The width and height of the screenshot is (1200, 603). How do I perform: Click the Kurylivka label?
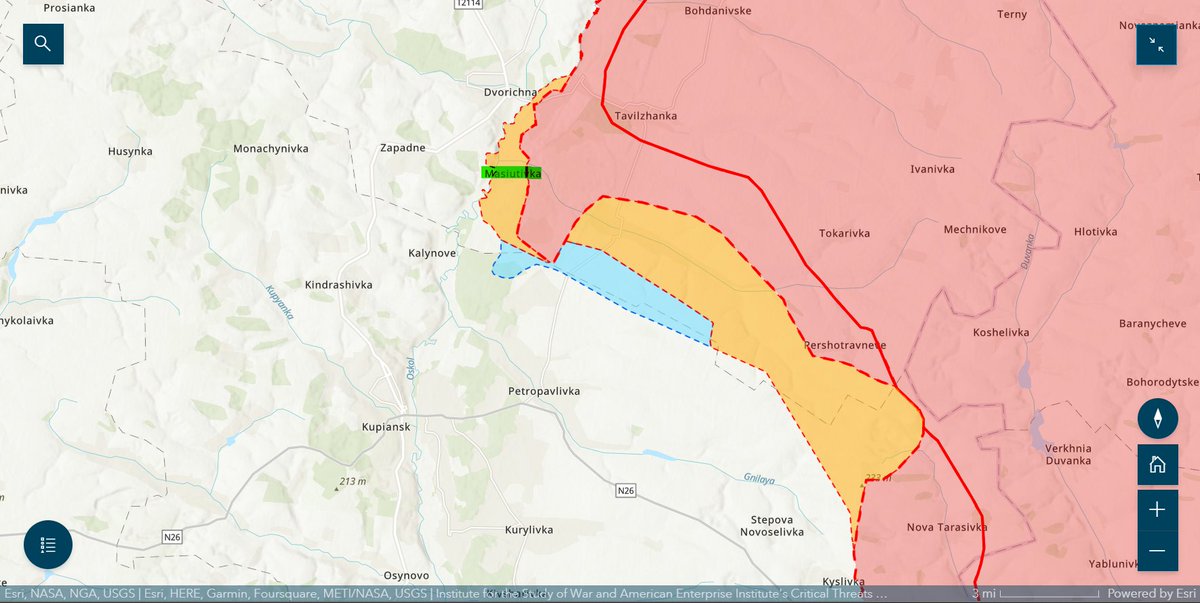(529, 529)
